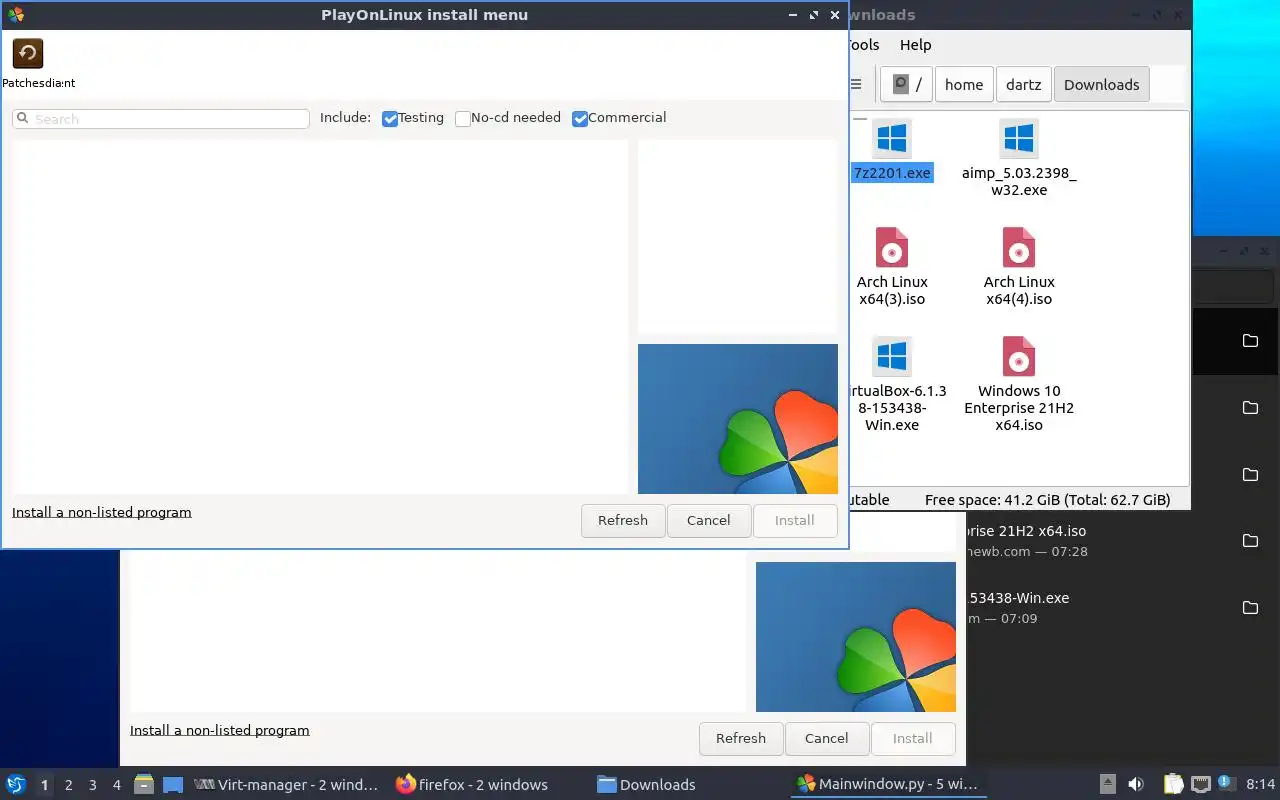Click the list view icon in file manager toolbar
The image size is (1280, 800).
point(856,85)
